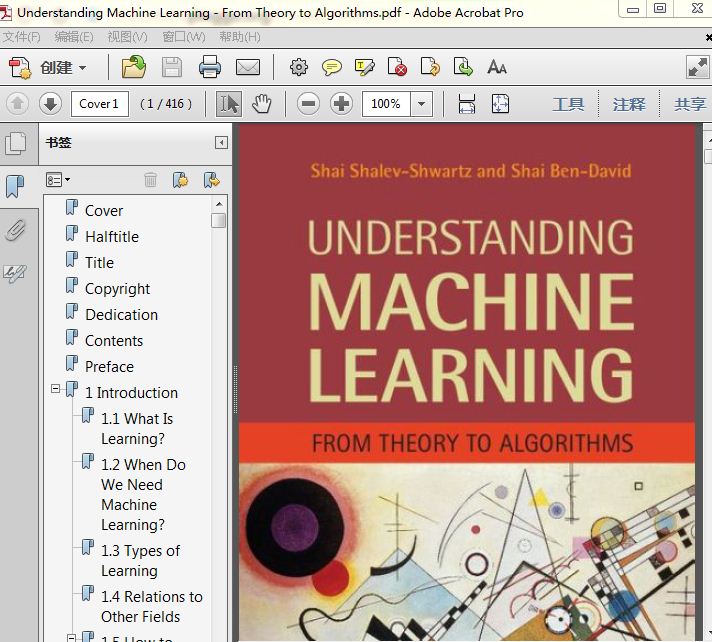Go to the Preface bookmark
Screen dimensions: 712x642
pyautogui.click(x=109, y=366)
